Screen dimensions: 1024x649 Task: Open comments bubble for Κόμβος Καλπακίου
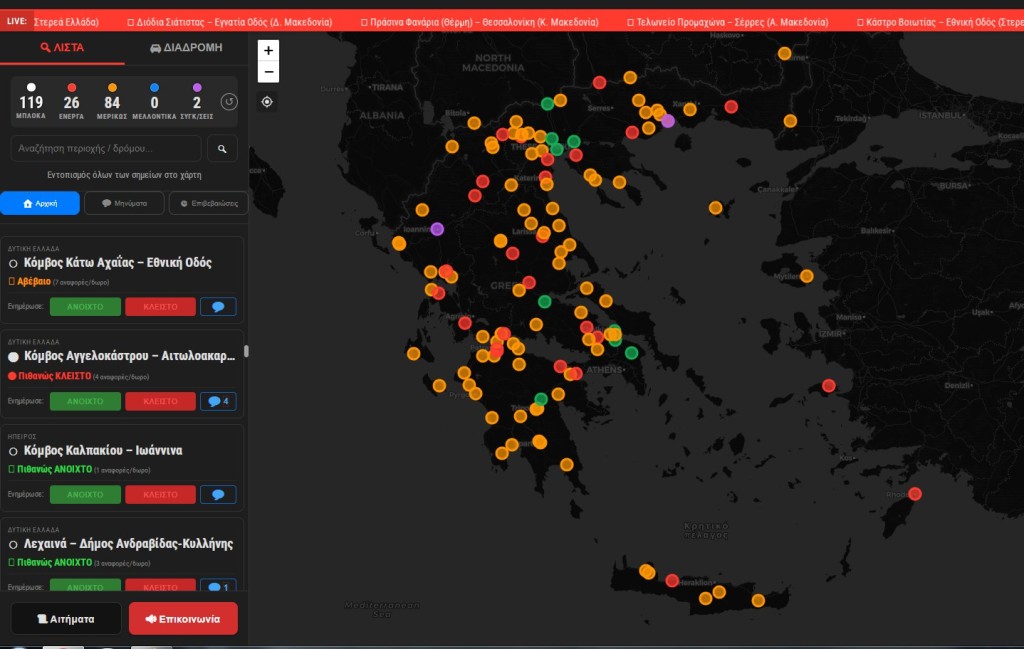[x=218, y=494]
